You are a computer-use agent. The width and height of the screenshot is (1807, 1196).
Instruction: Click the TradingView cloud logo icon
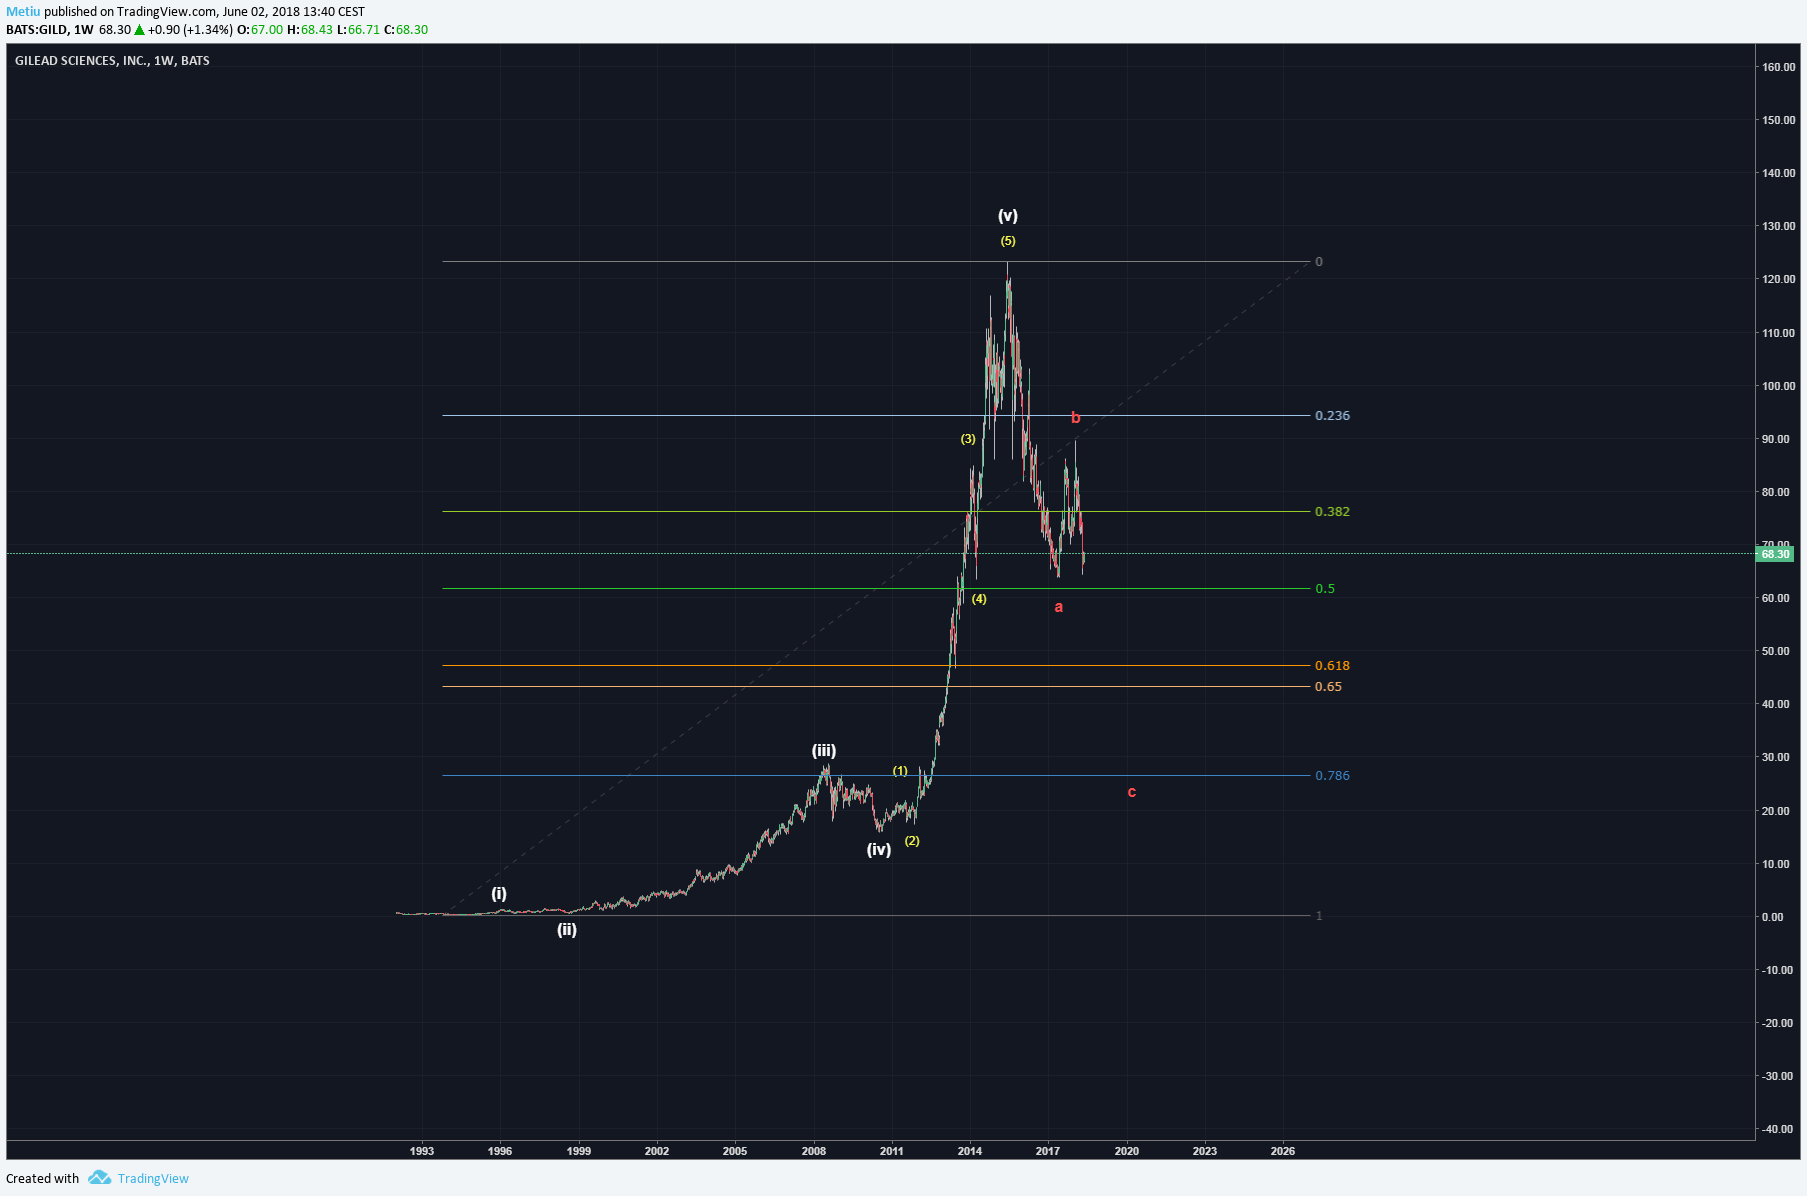(99, 1177)
